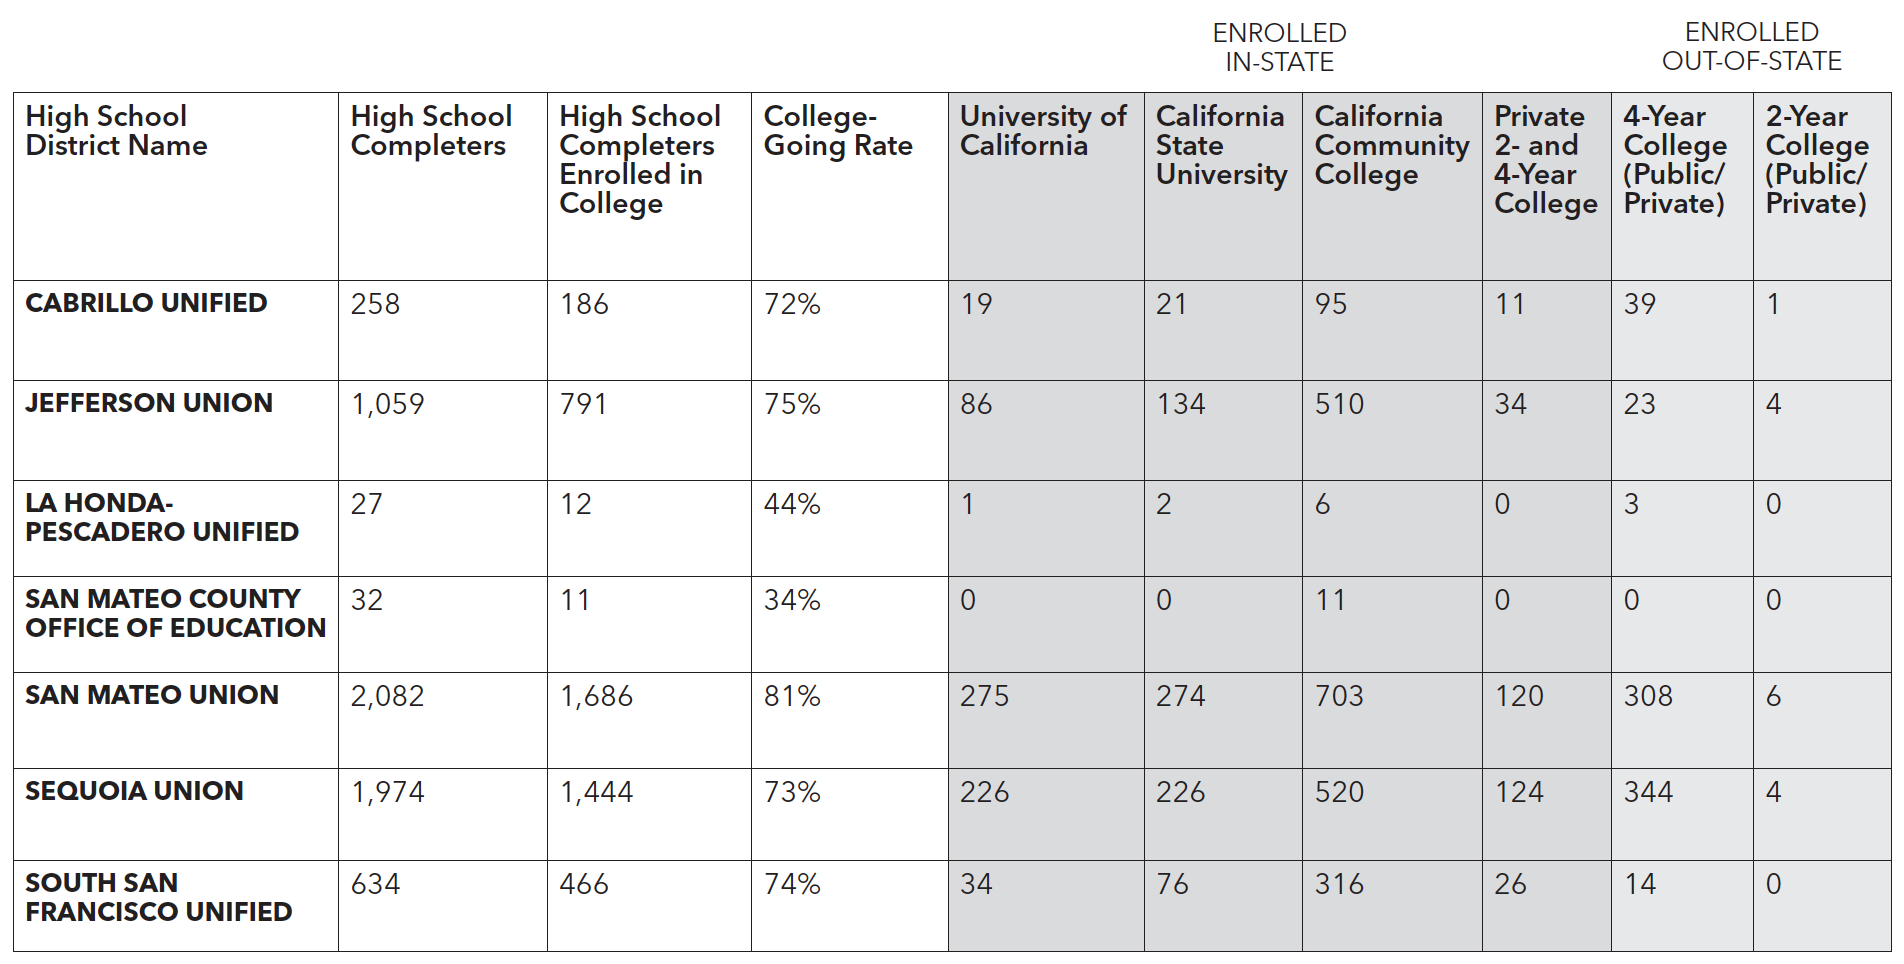Select the High School Completers column header
Screen dimensions: 1904x964
pyautogui.click(x=431, y=131)
